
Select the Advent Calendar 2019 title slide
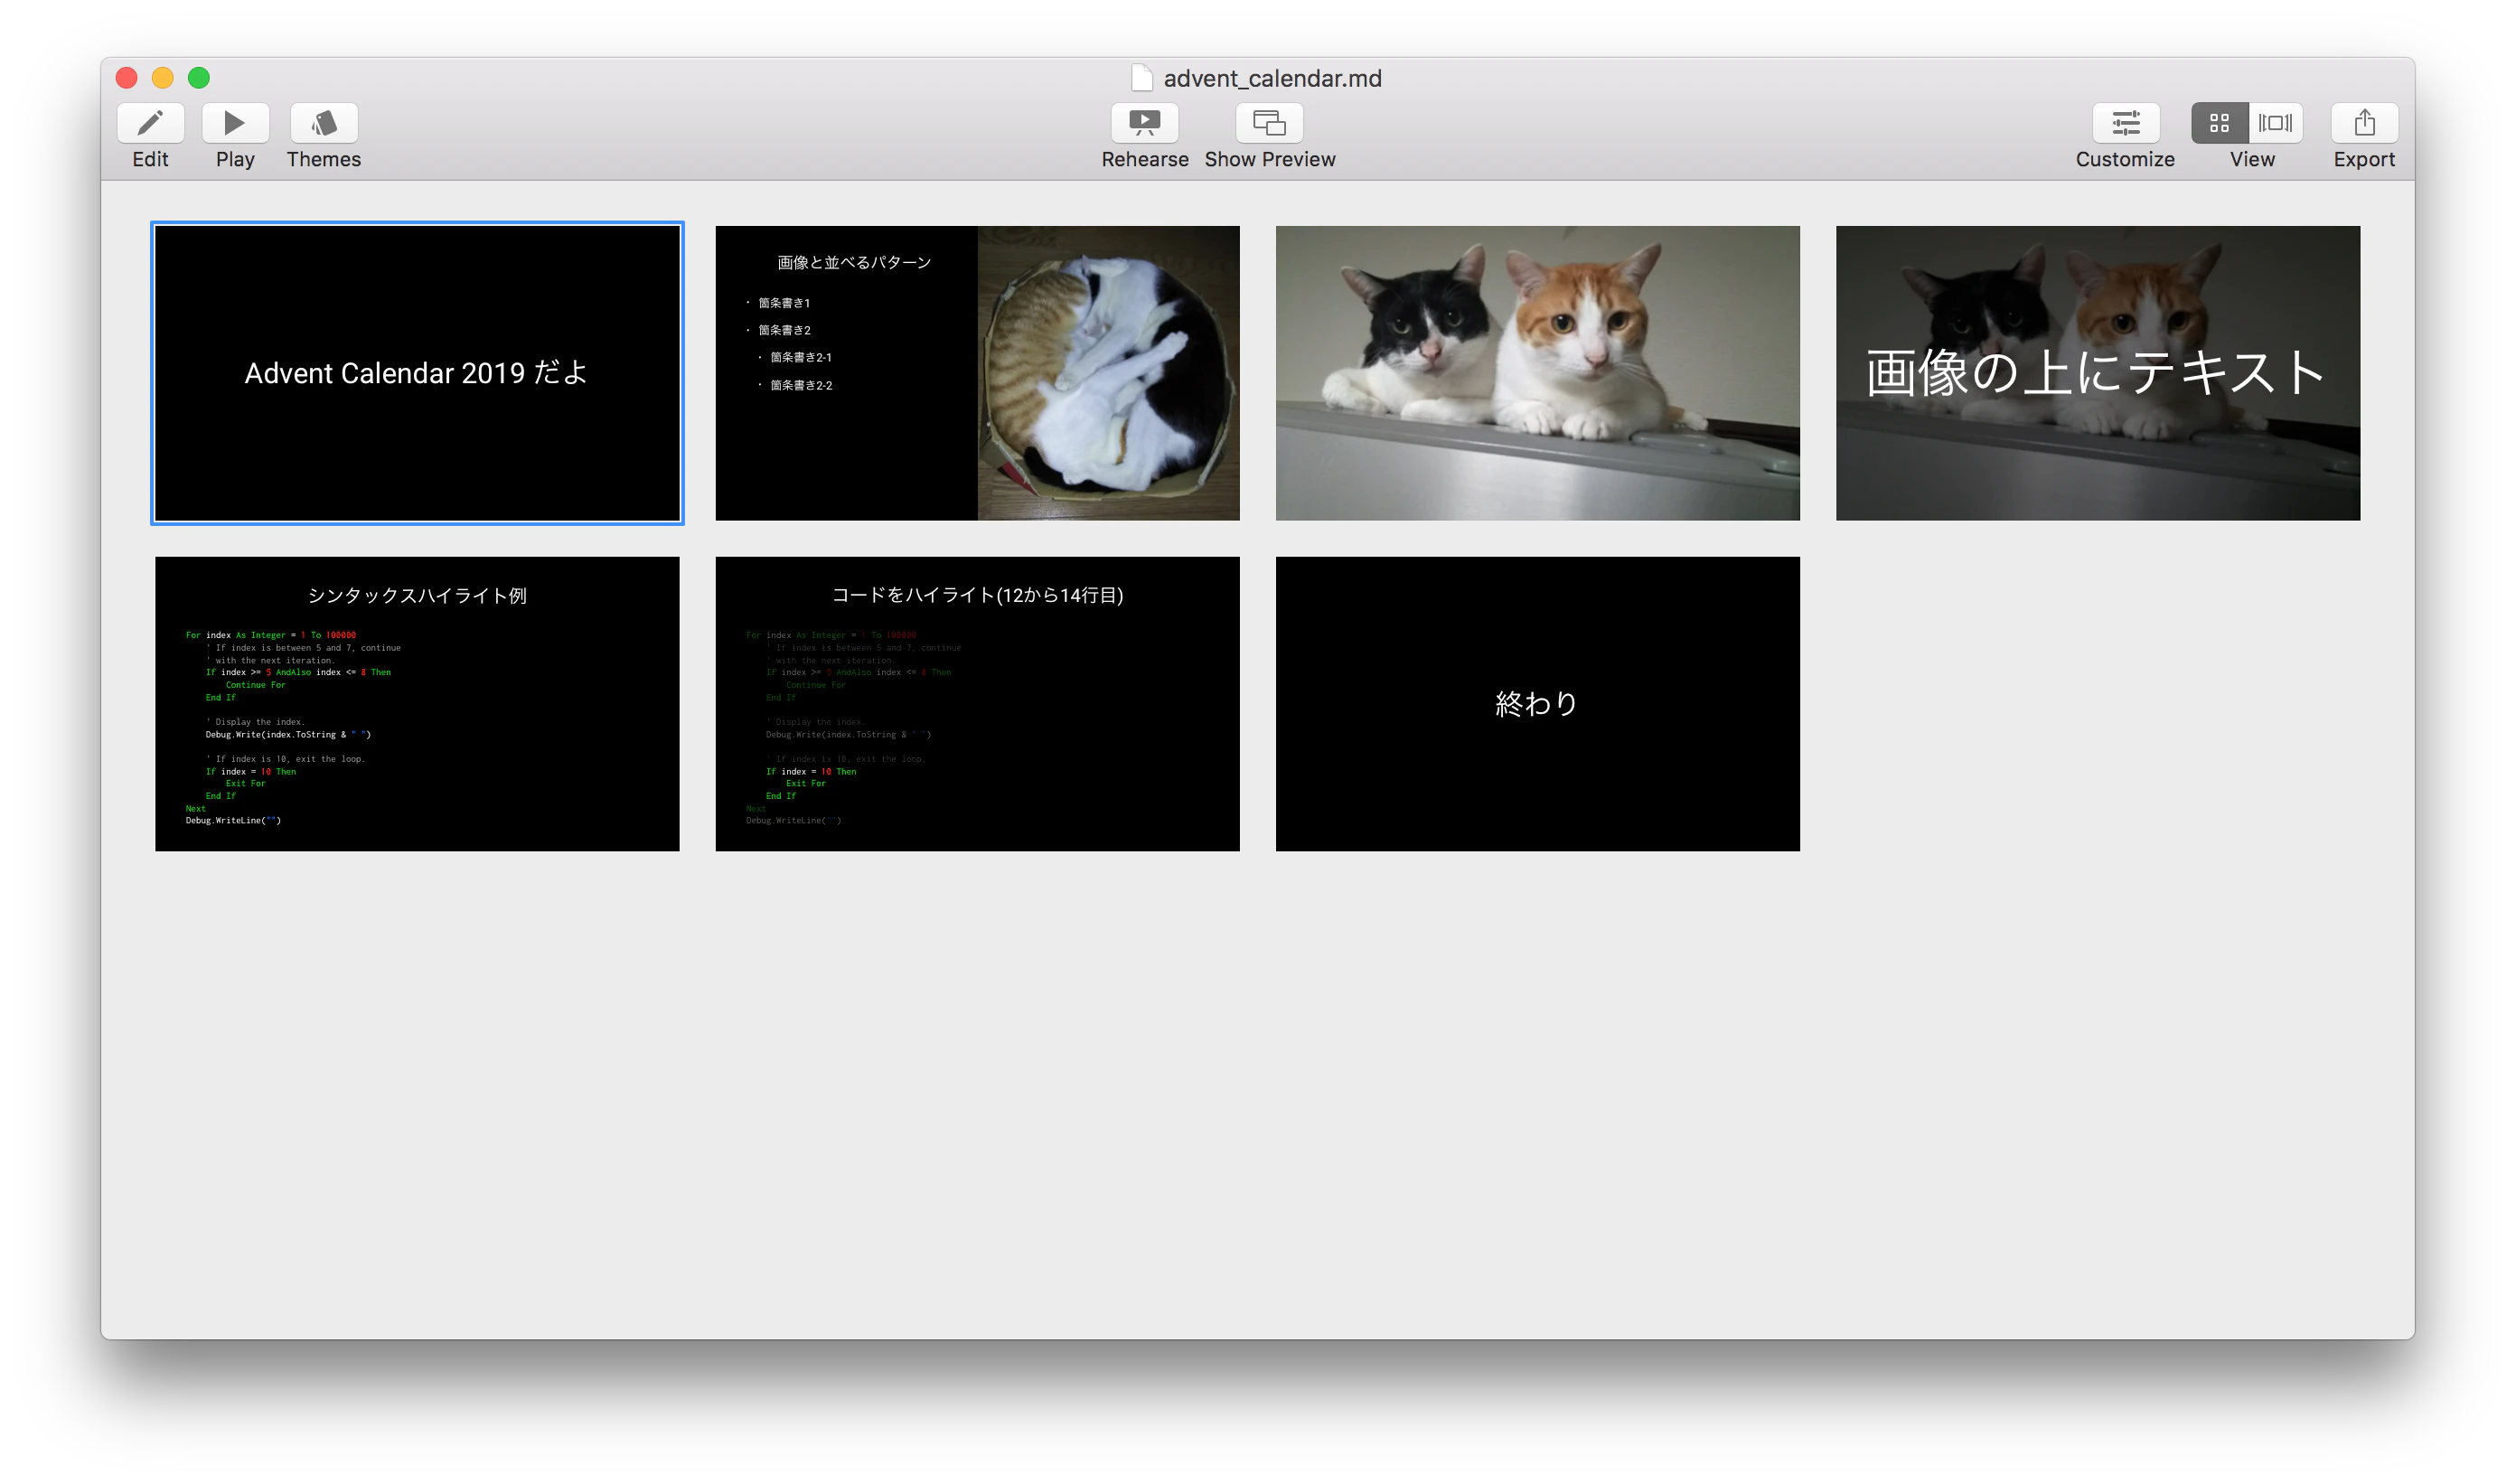coord(417,373)
